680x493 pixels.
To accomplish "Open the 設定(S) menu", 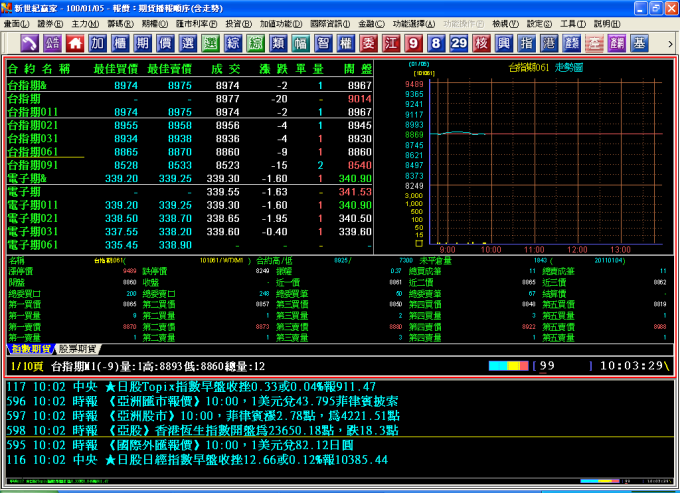I will coord(539,24).
